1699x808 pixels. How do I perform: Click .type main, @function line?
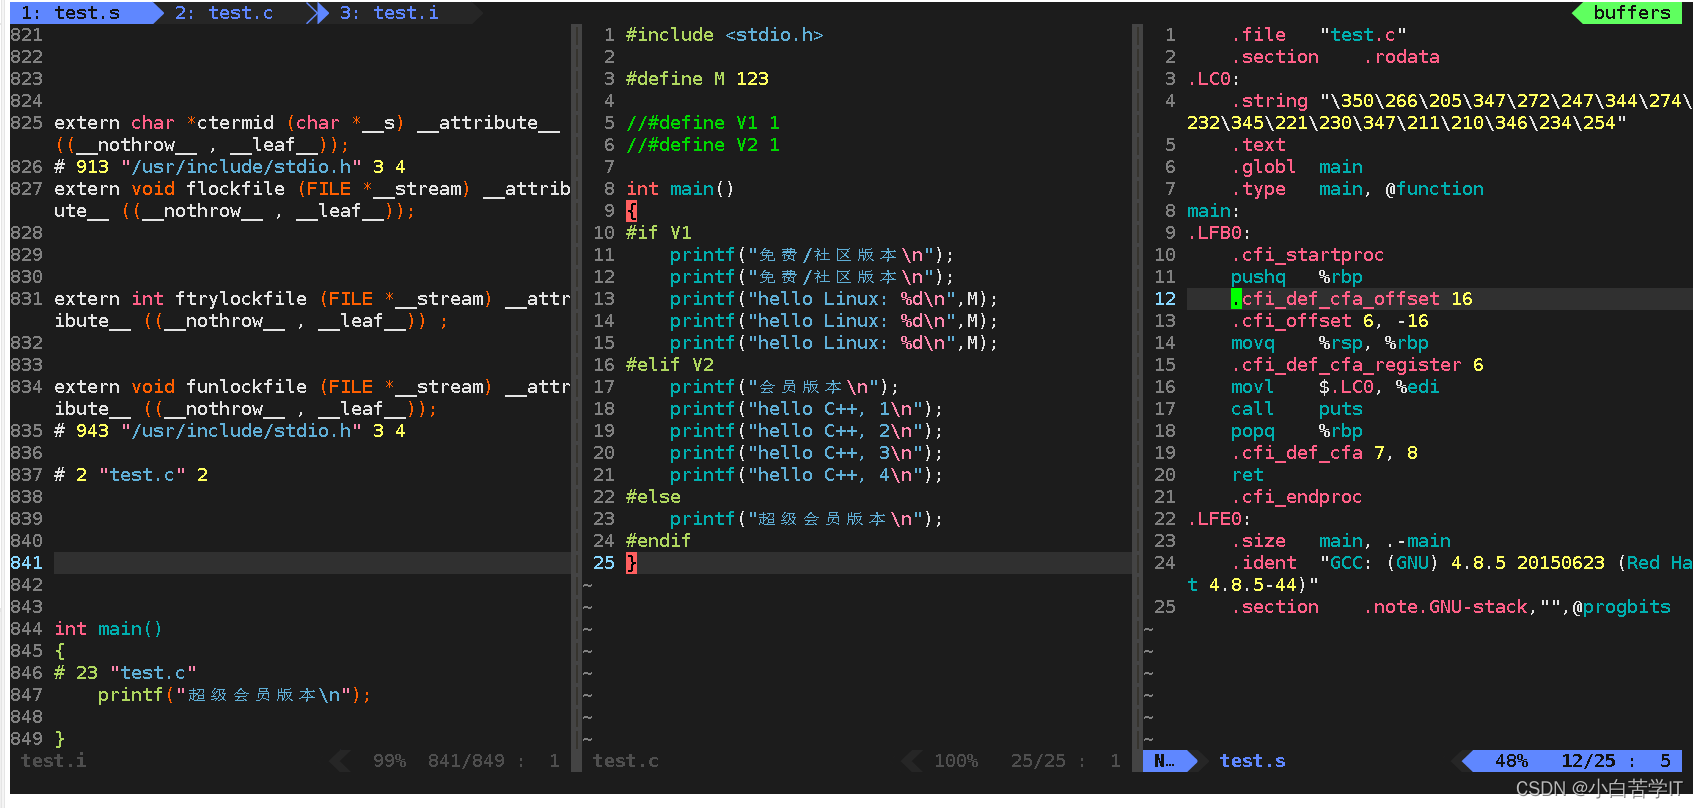click(x=1357, y=189)
